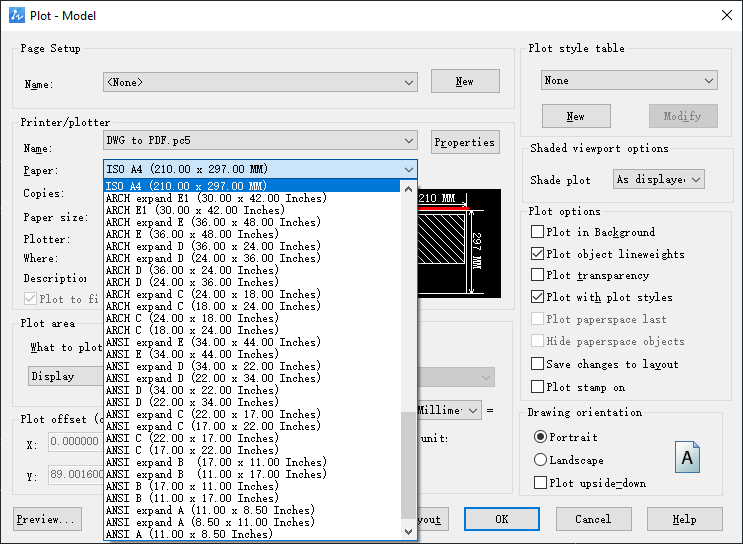Select ANSI expand A (8.50 x 11.00 Inches)
Viewport: 743px width, 544px height.
point(252,522)
